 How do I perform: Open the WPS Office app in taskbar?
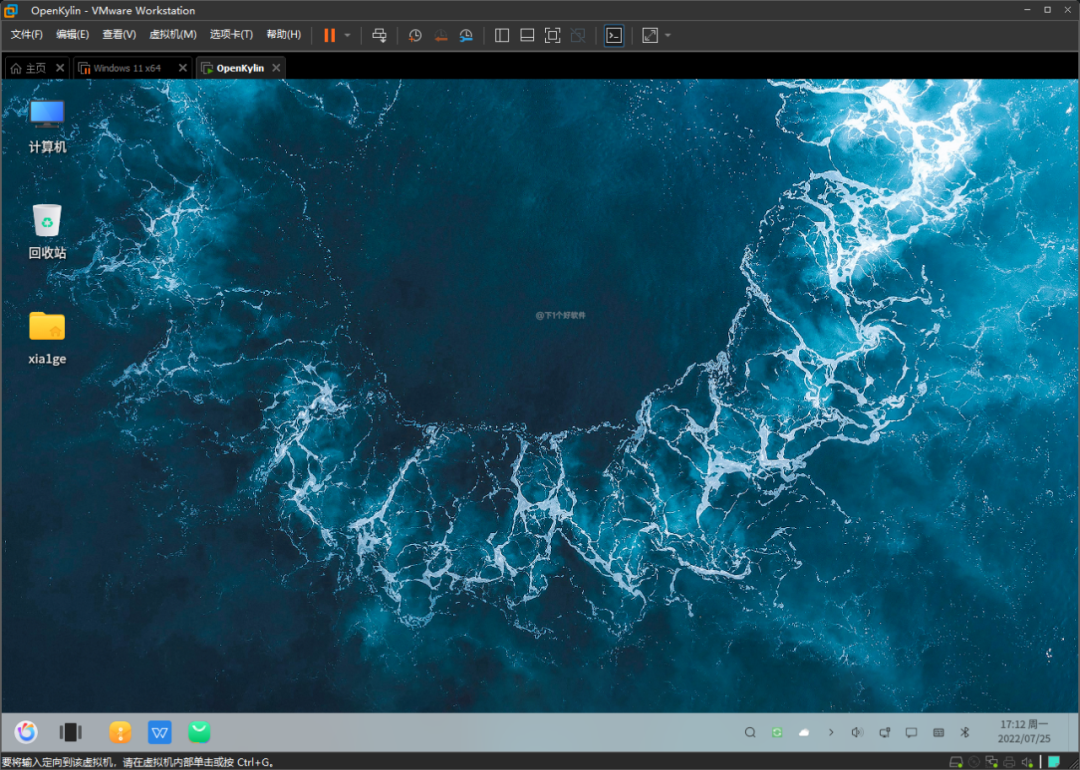(x=160, y=732)
